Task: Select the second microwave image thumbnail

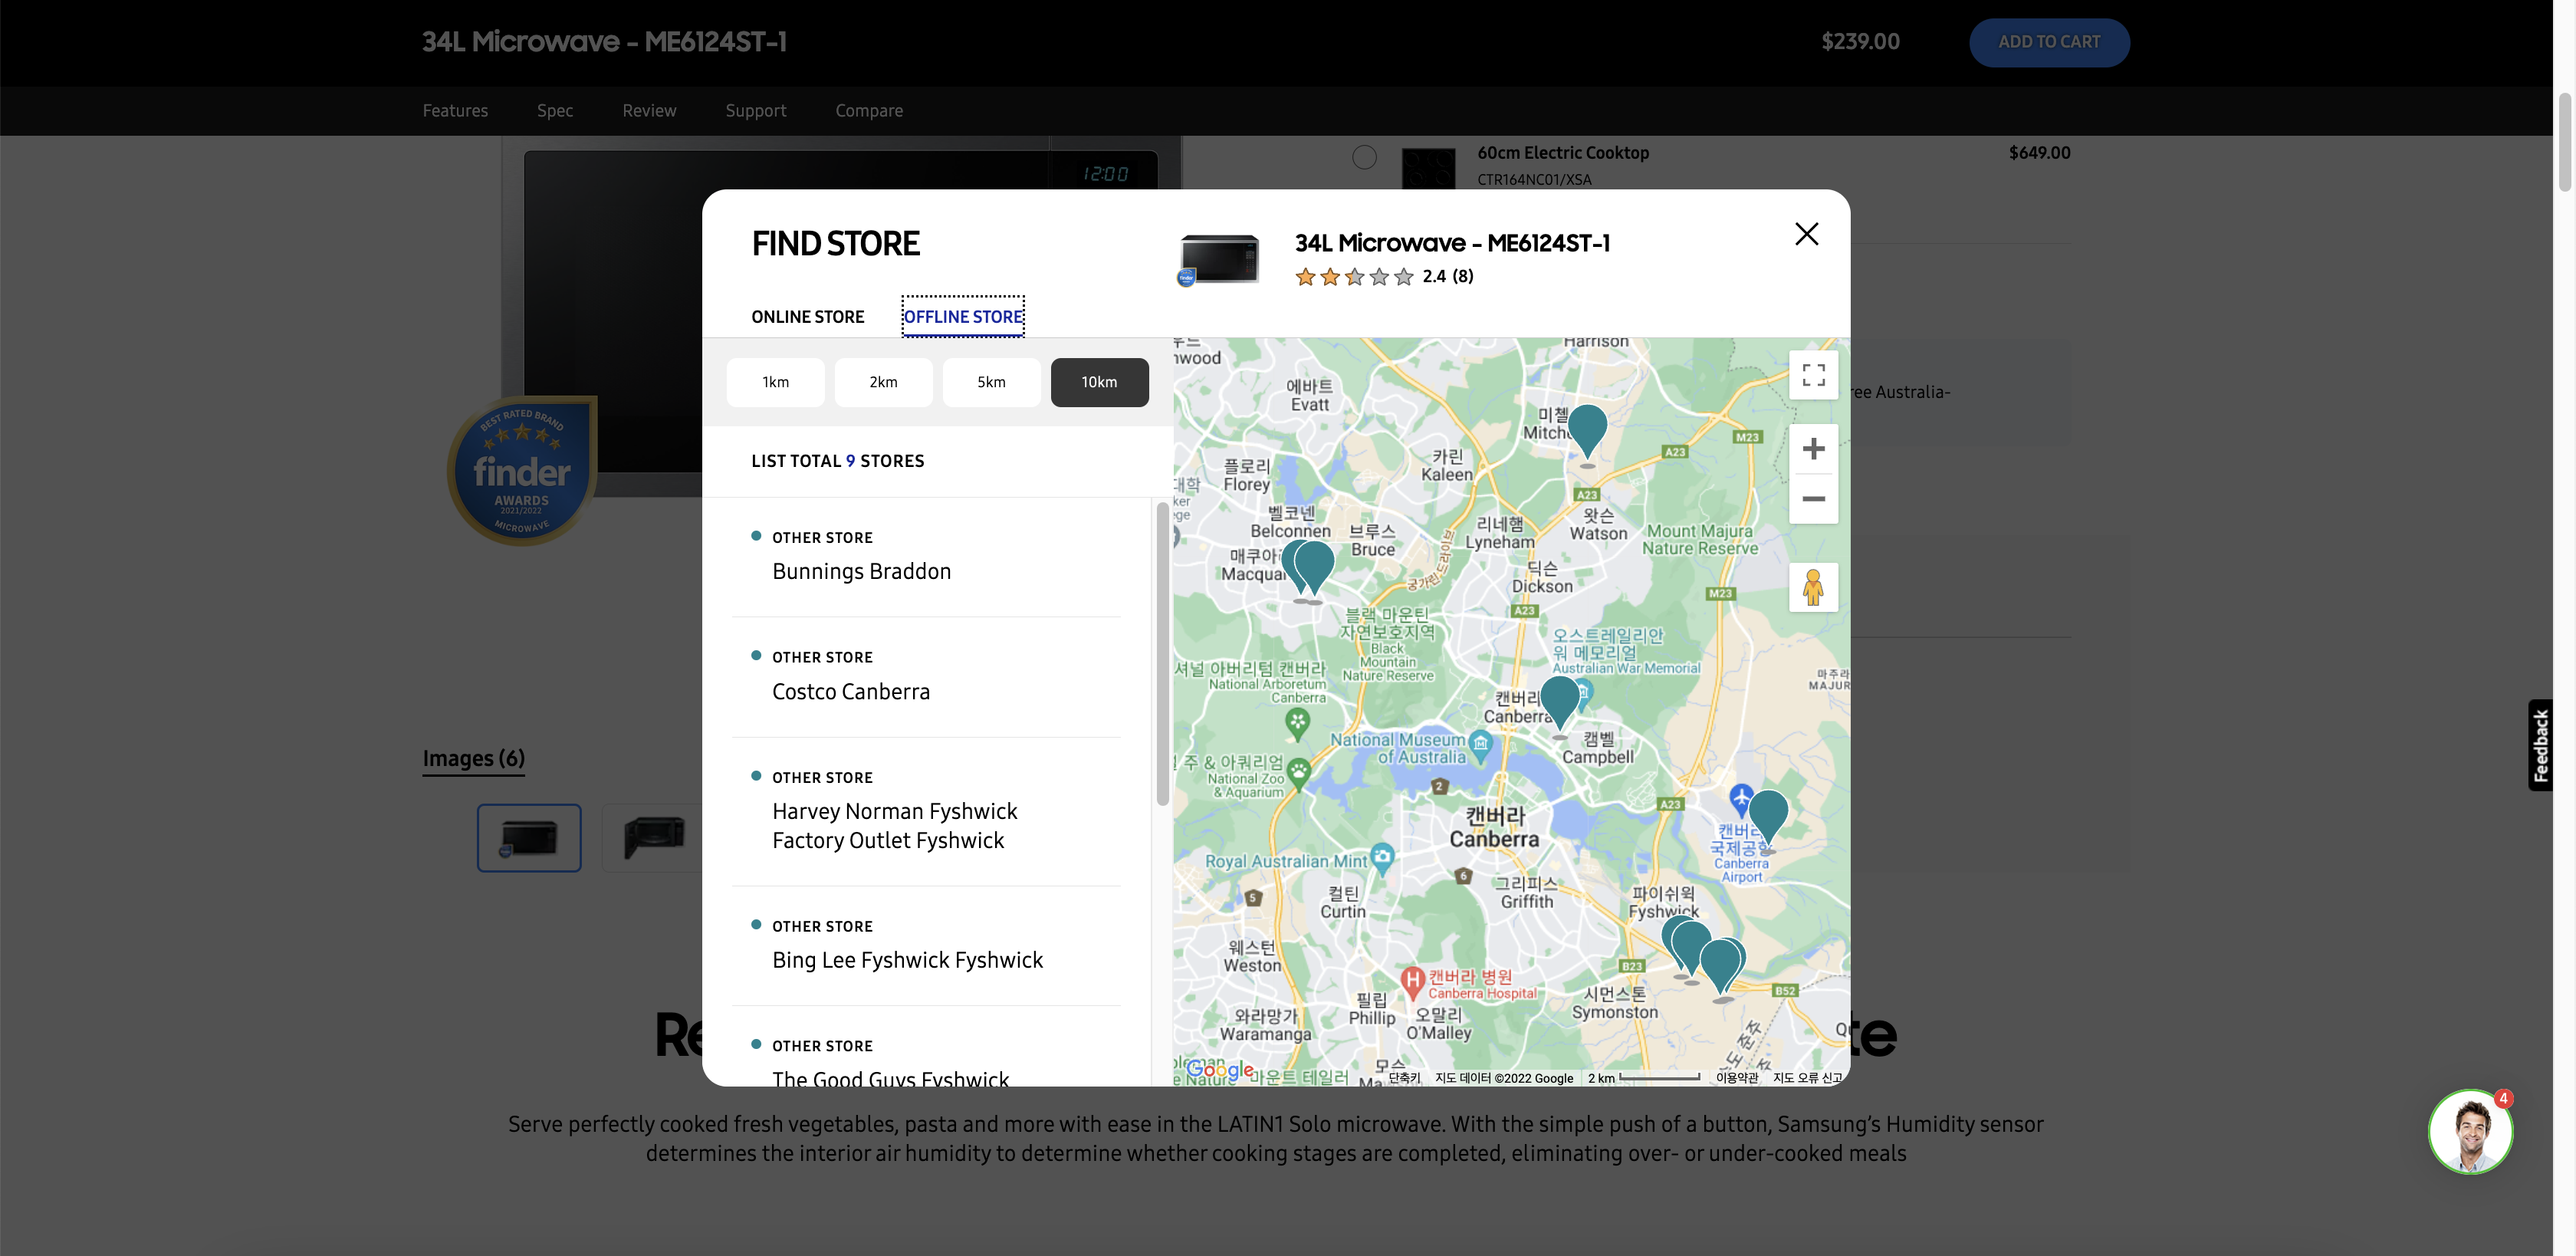Action: [653, 837]
